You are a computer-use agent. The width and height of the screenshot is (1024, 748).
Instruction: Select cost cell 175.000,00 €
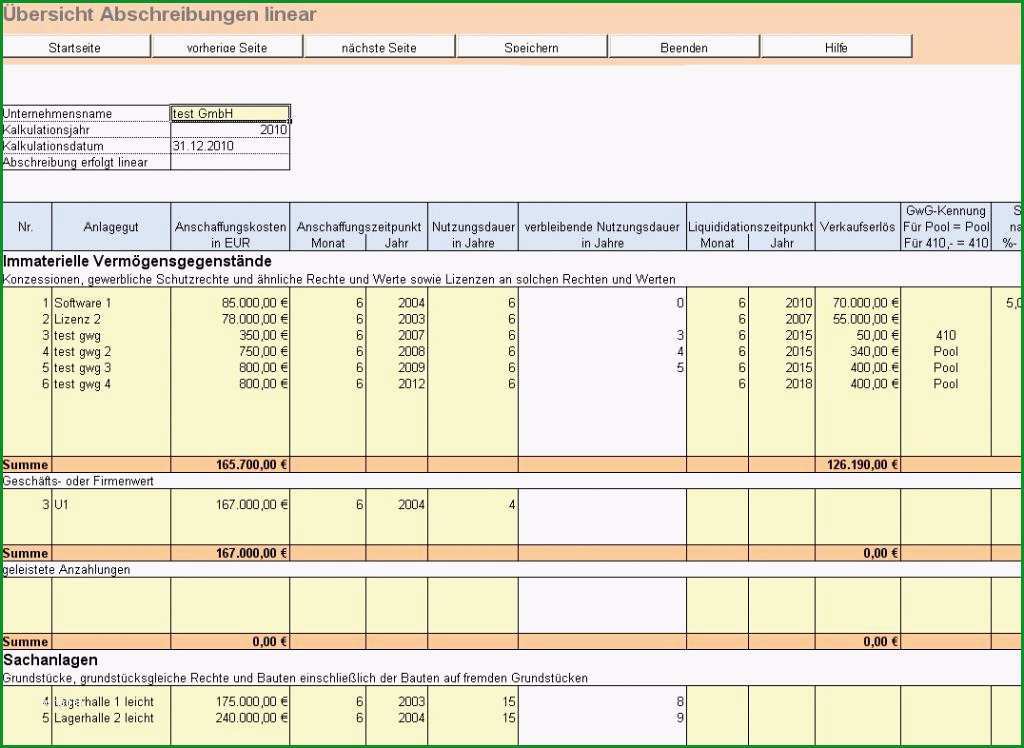(x=230, y=702)
